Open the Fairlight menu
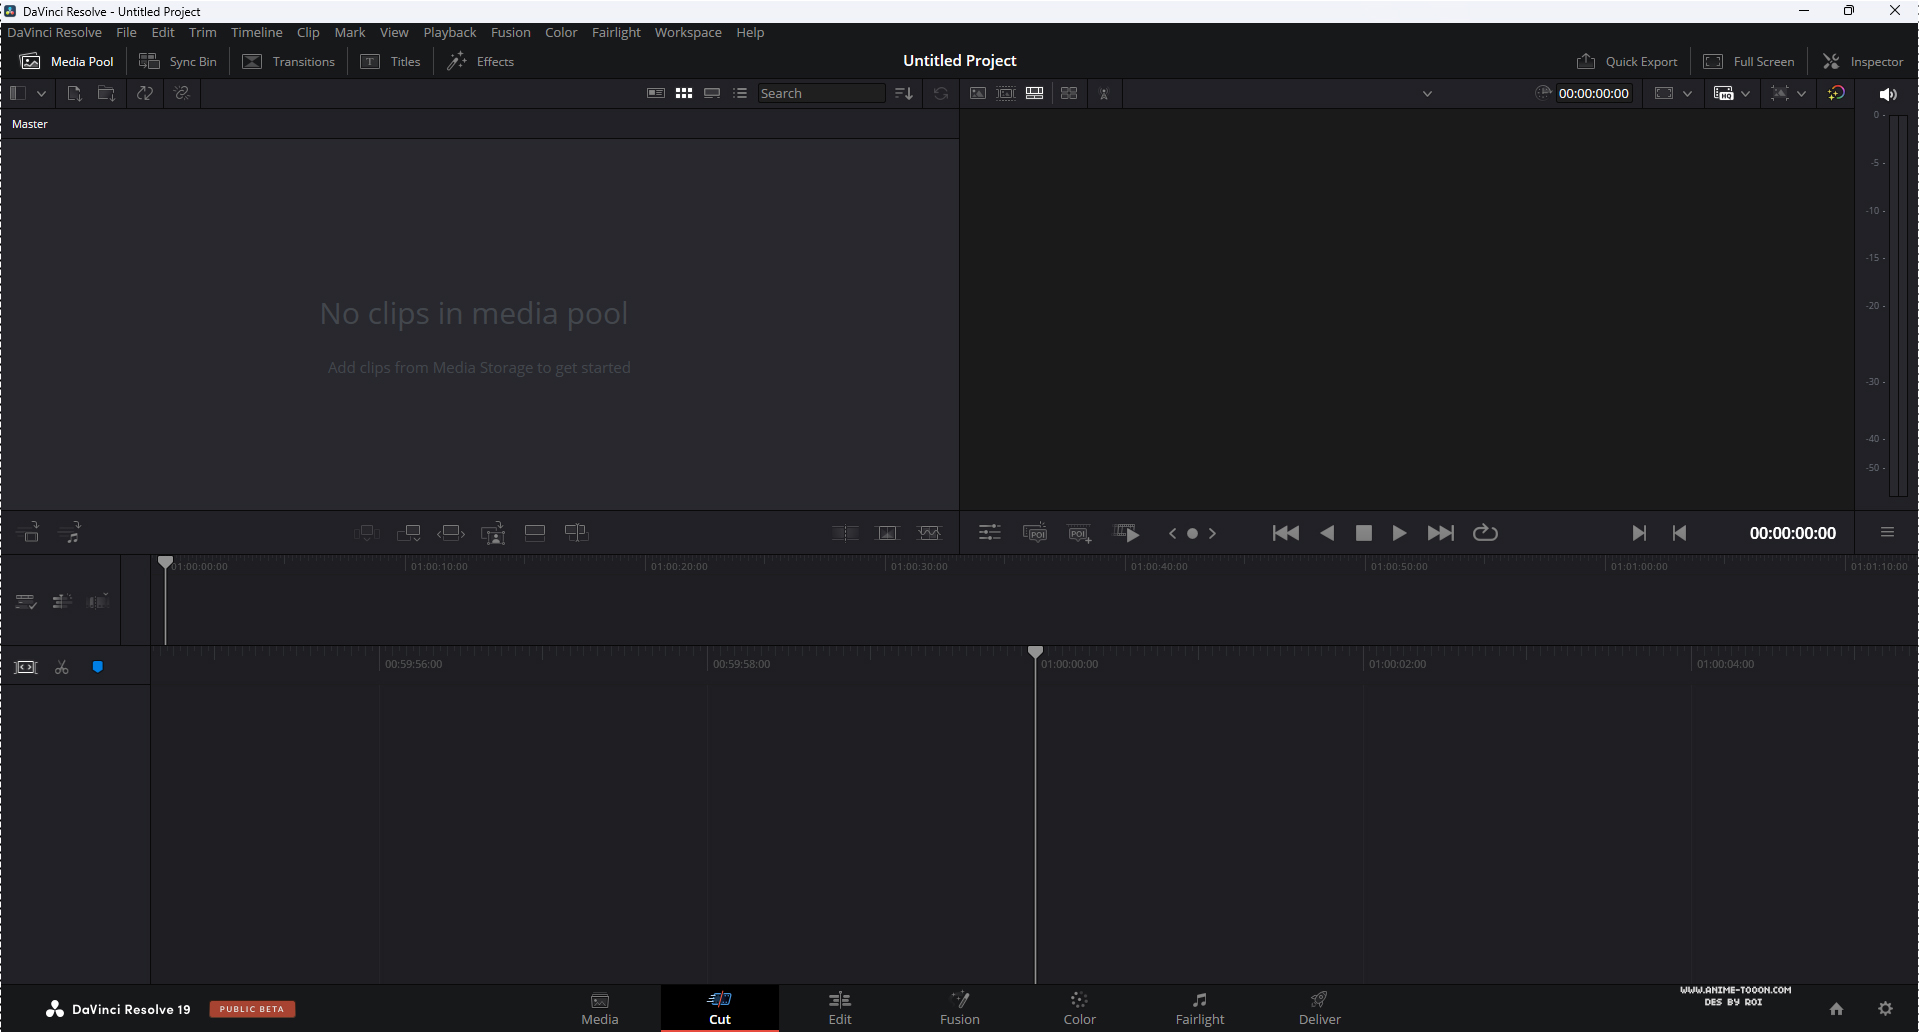The width and height of the screenshot is (1919, 1033). tap(616, 32)
